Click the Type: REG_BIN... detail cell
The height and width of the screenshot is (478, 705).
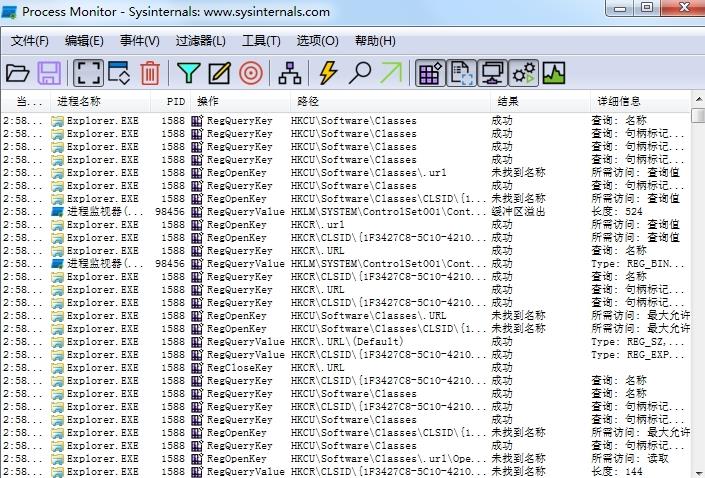click(638, 264)
